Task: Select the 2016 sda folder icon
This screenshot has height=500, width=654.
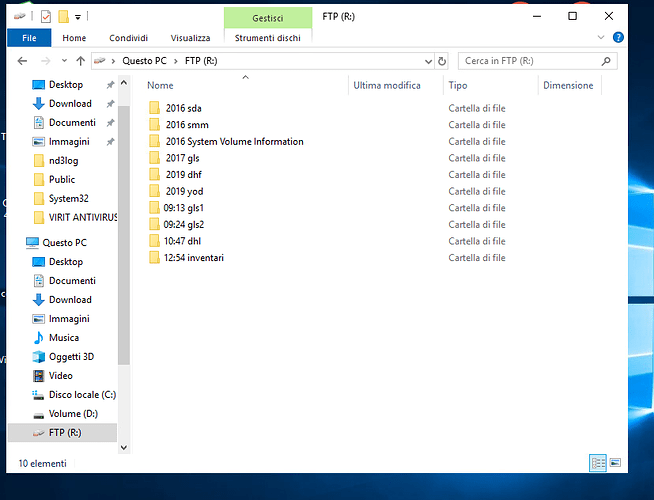Action: click(x=154, y=108)
